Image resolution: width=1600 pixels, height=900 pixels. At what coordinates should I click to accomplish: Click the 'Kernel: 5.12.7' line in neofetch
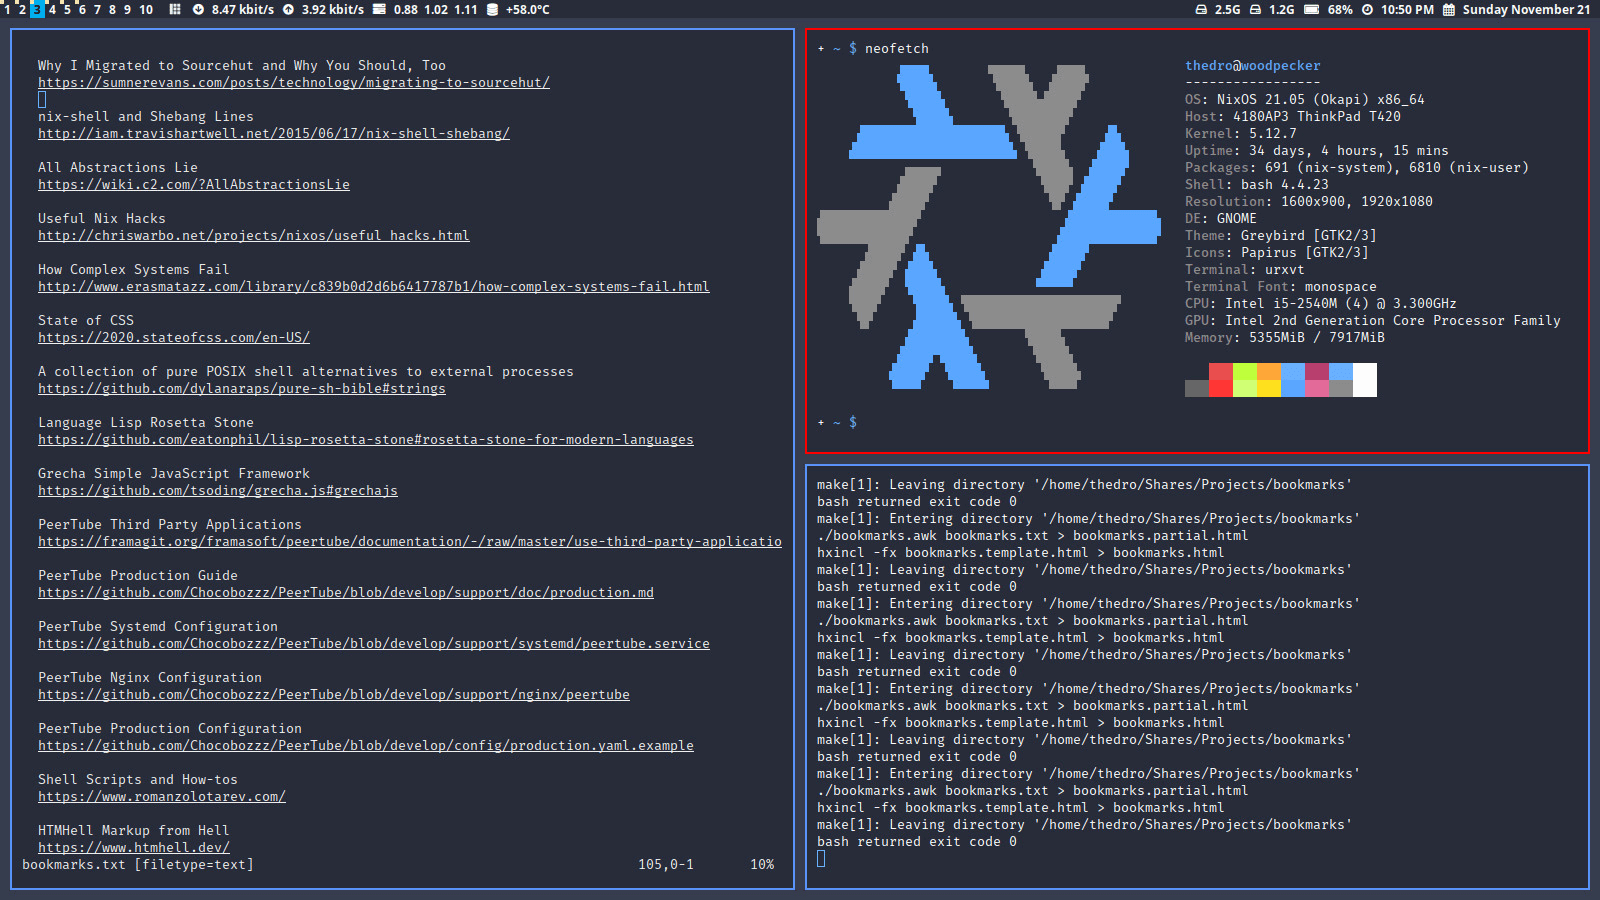1241,134
